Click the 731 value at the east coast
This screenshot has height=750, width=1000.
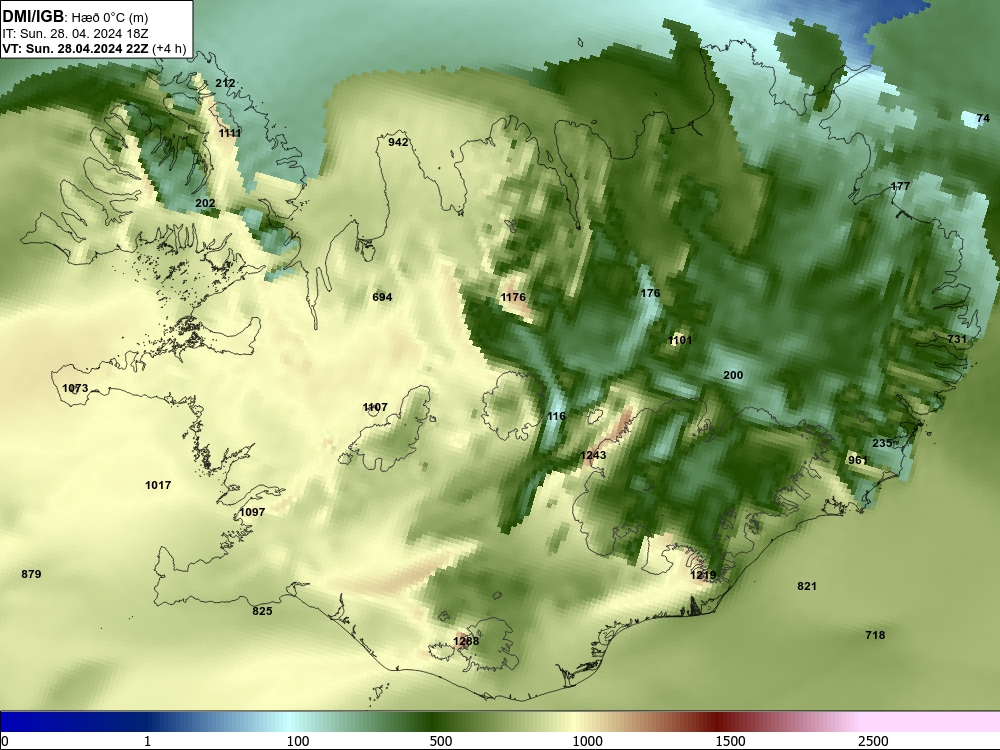(957, 339)
